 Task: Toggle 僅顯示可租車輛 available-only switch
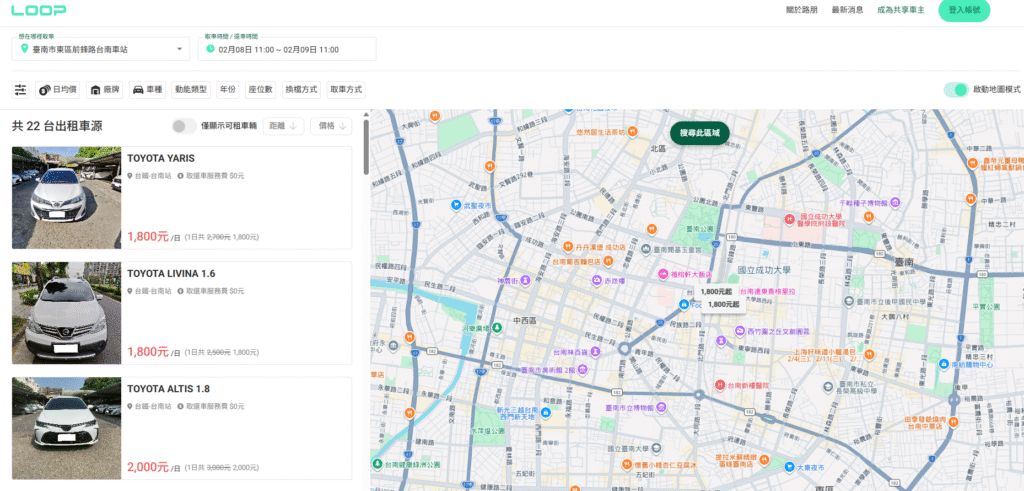pyautogui.click(x=184, y=126)
